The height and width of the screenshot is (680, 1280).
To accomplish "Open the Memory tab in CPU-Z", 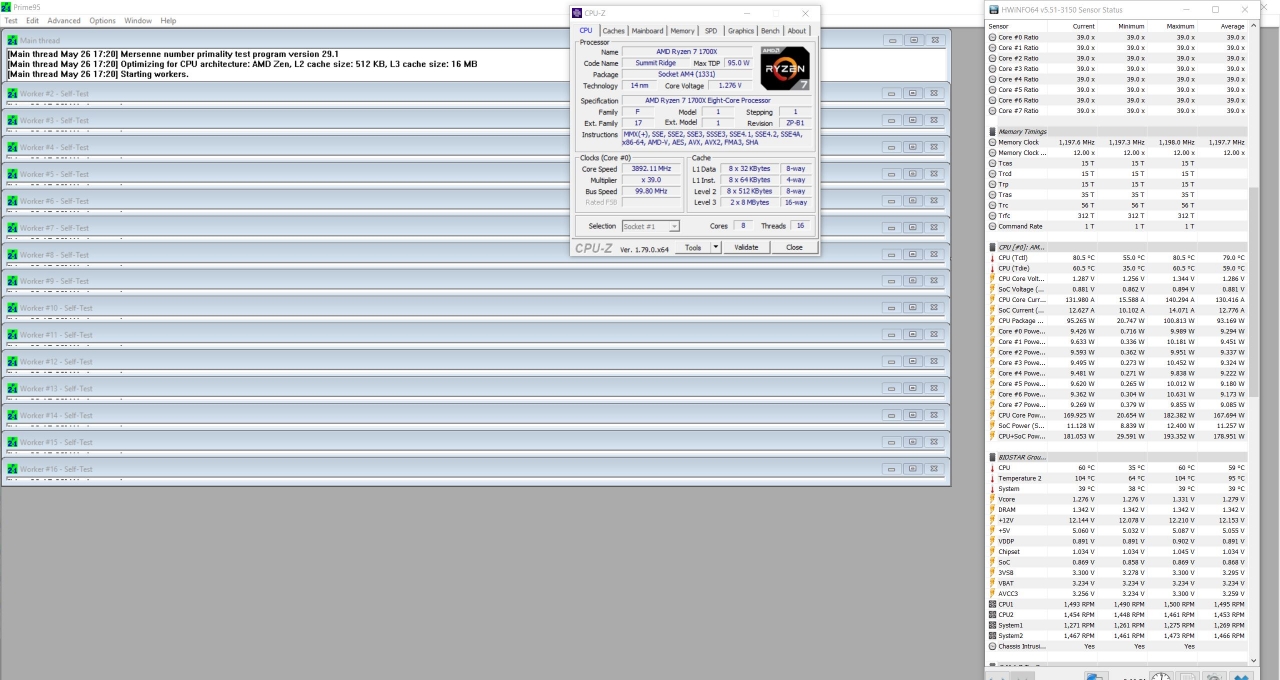I will [x=682, y=31].
